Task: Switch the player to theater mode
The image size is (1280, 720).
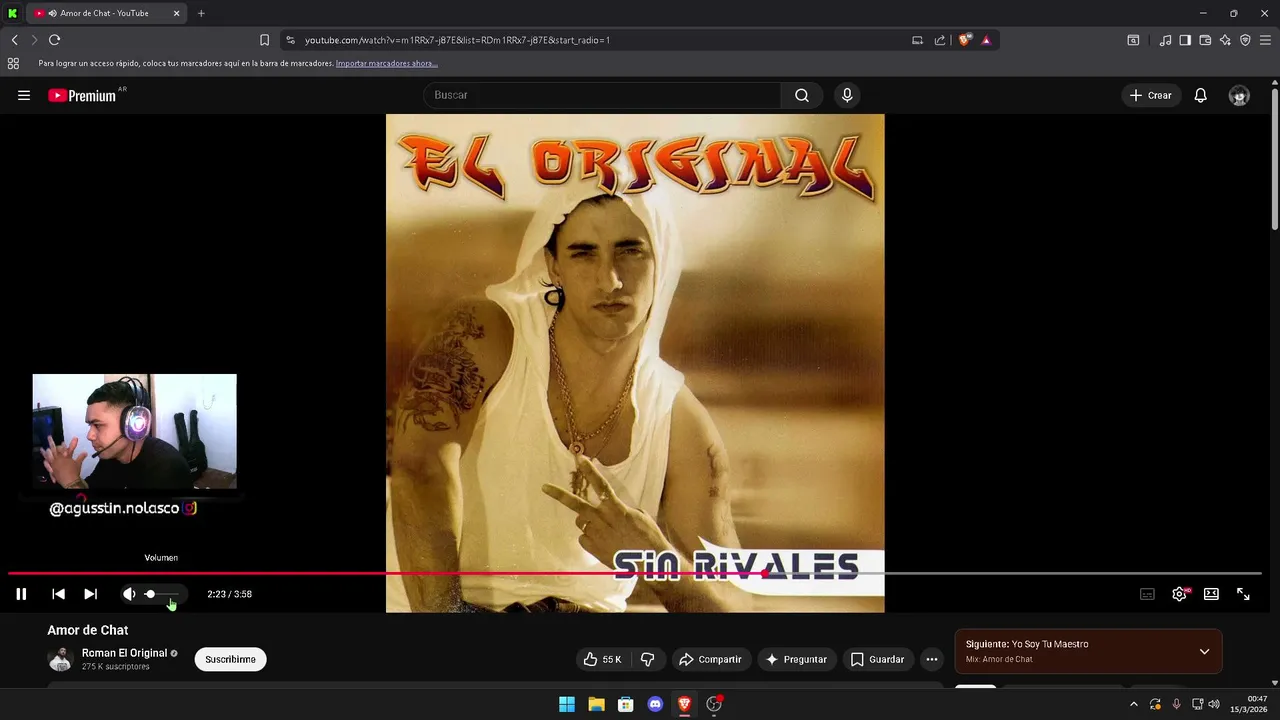Action: click(x=1211, y=594)
